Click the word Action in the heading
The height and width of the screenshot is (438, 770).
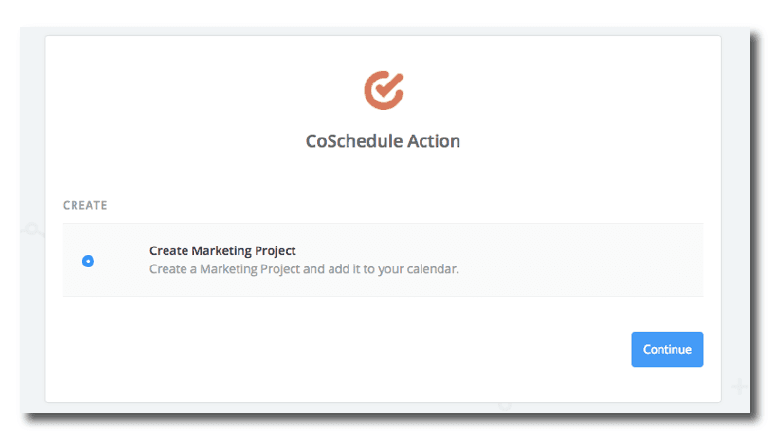pos(434,141)
